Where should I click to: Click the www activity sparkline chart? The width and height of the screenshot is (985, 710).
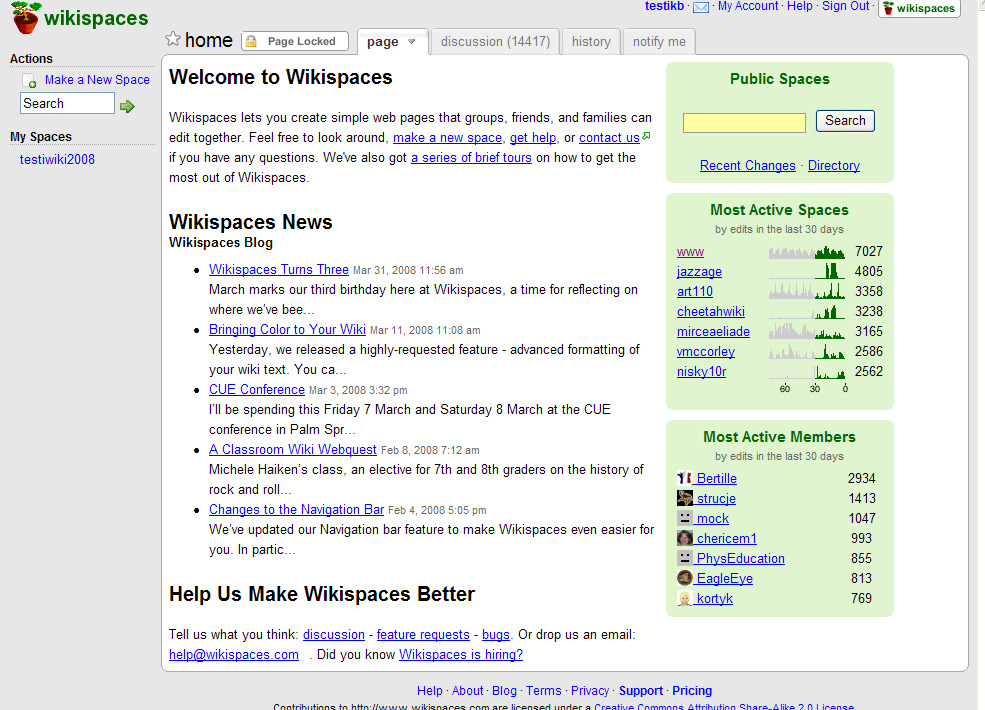point(807,252)
